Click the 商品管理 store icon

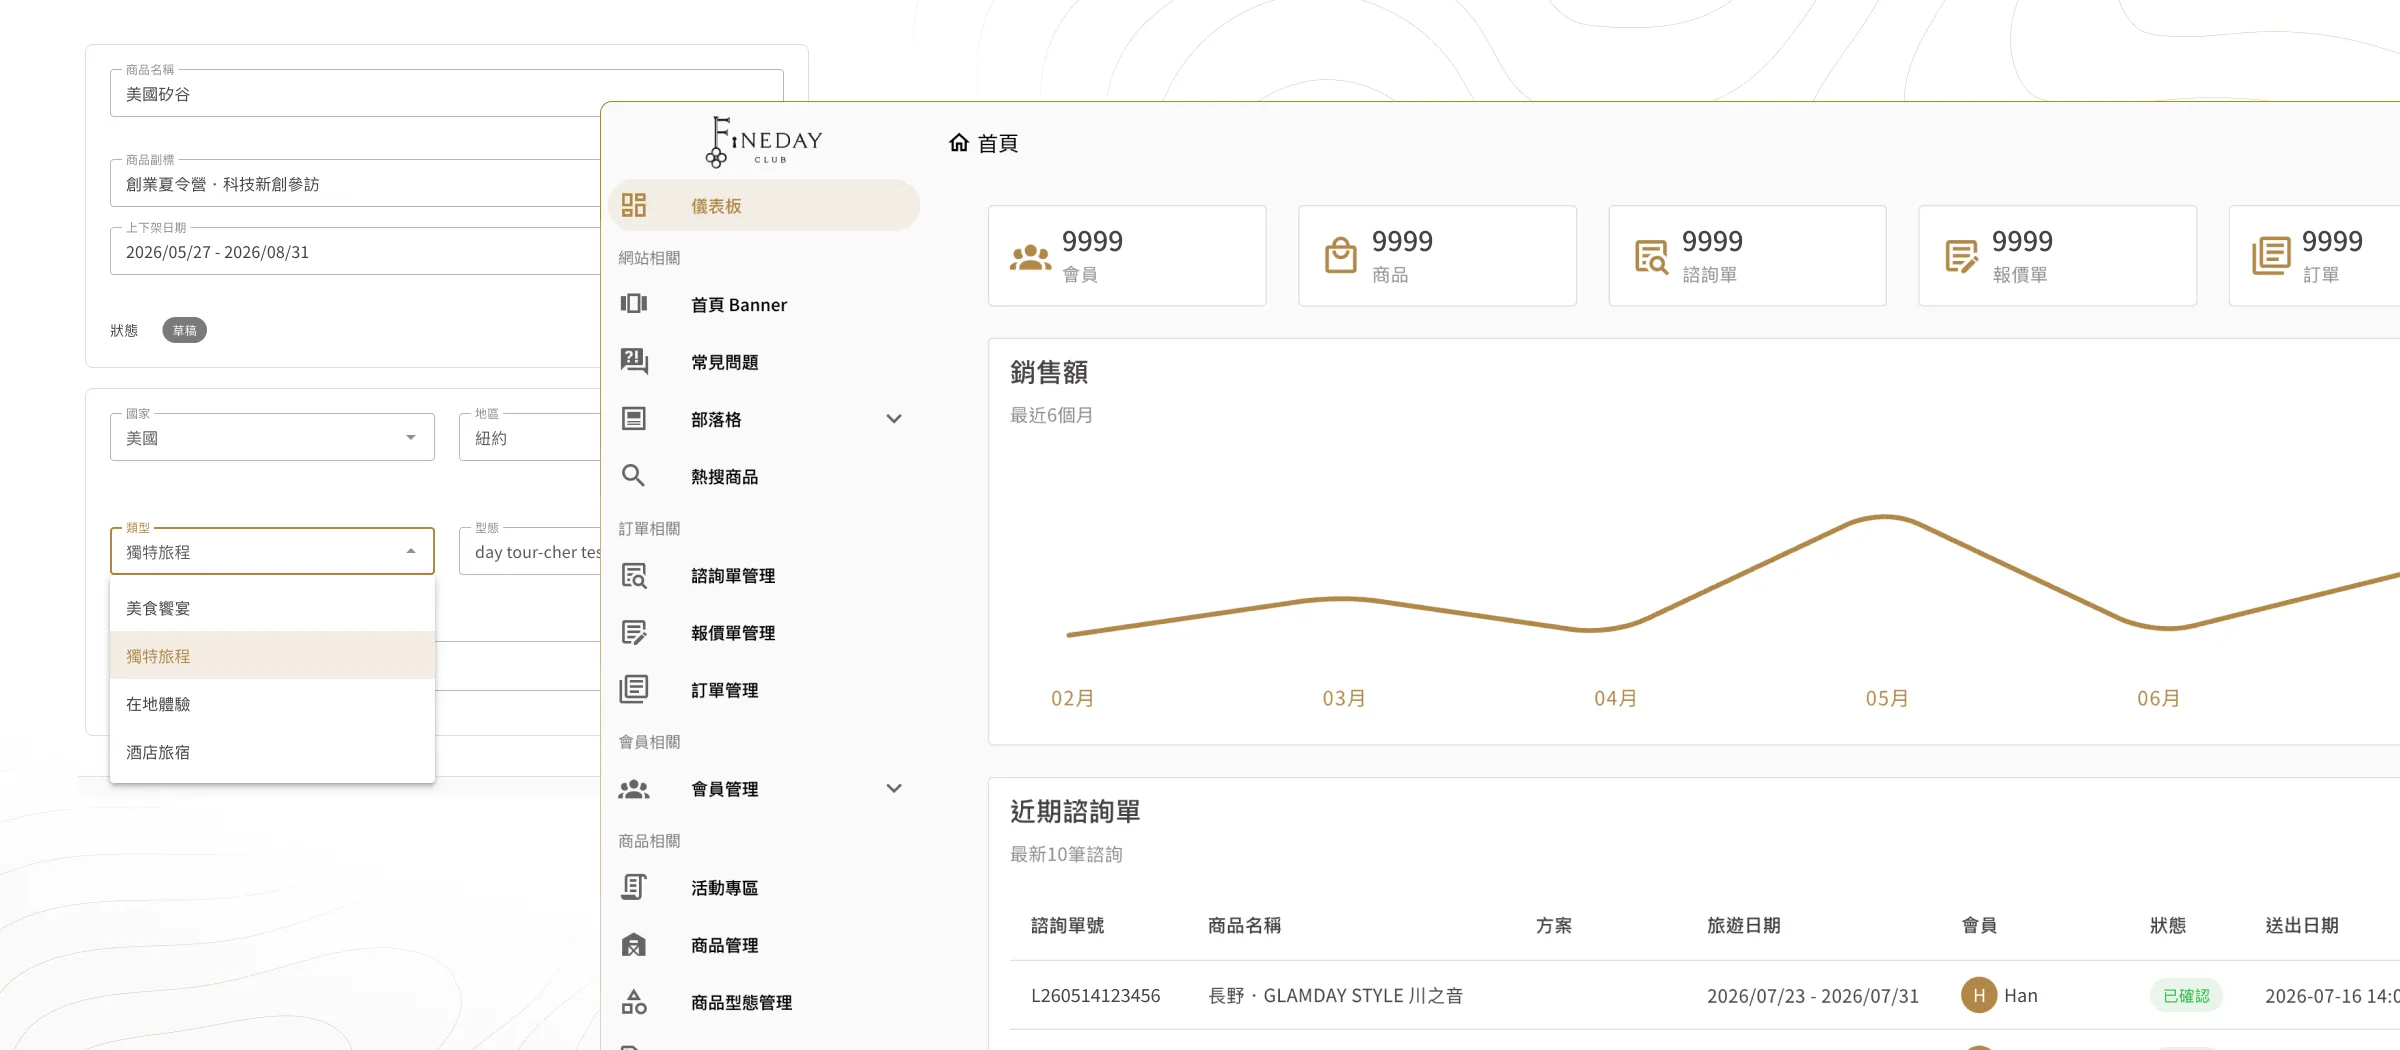(634, 945)
